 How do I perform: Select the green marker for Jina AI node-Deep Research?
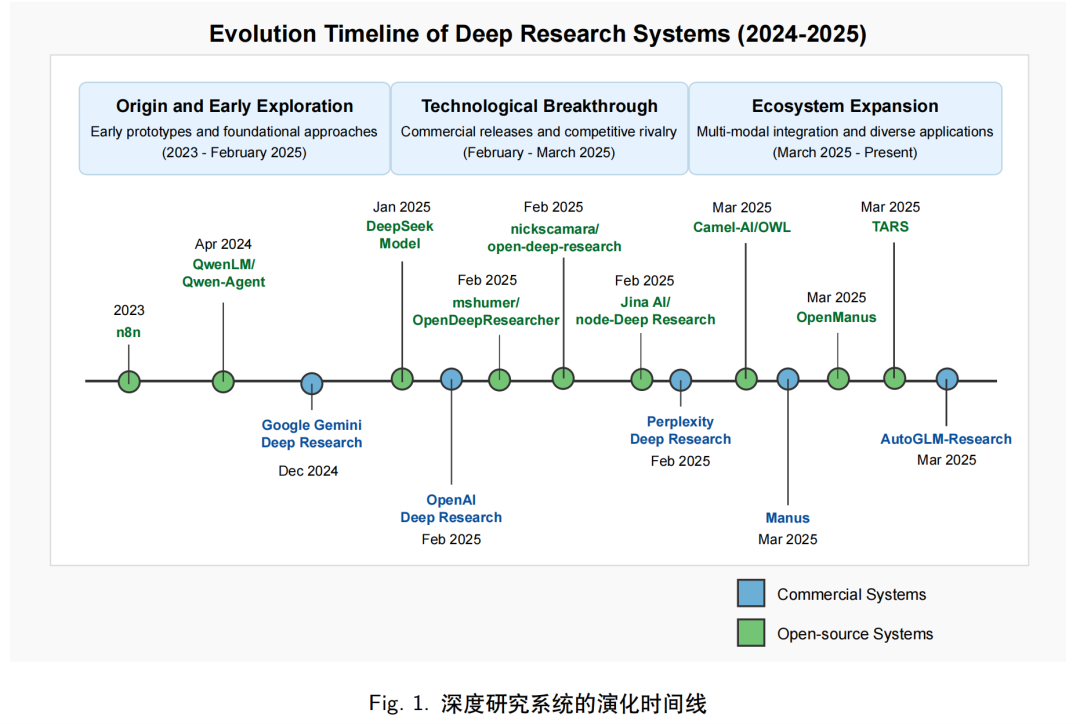click(x=641, y=379)
